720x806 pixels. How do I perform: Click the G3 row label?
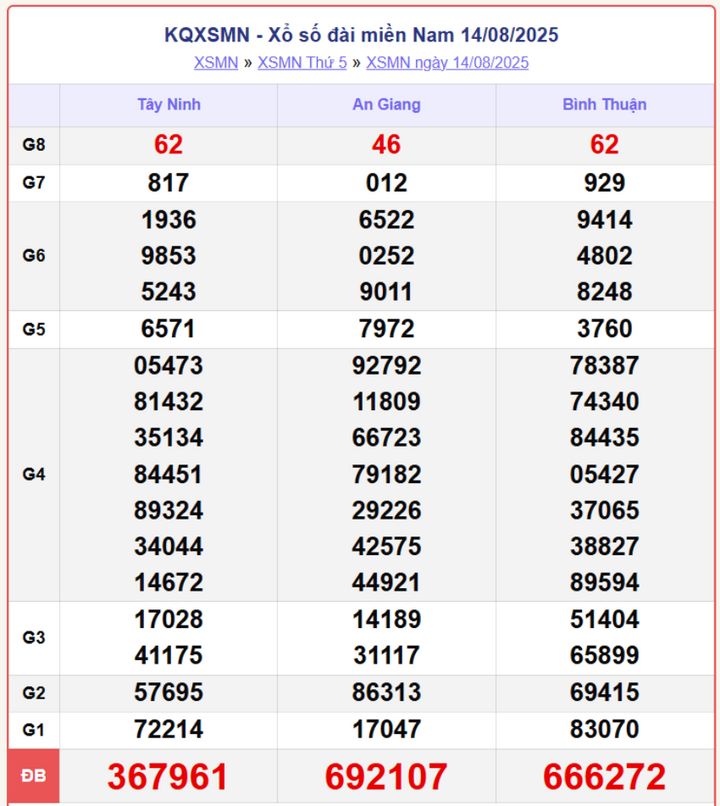[34, 637]
